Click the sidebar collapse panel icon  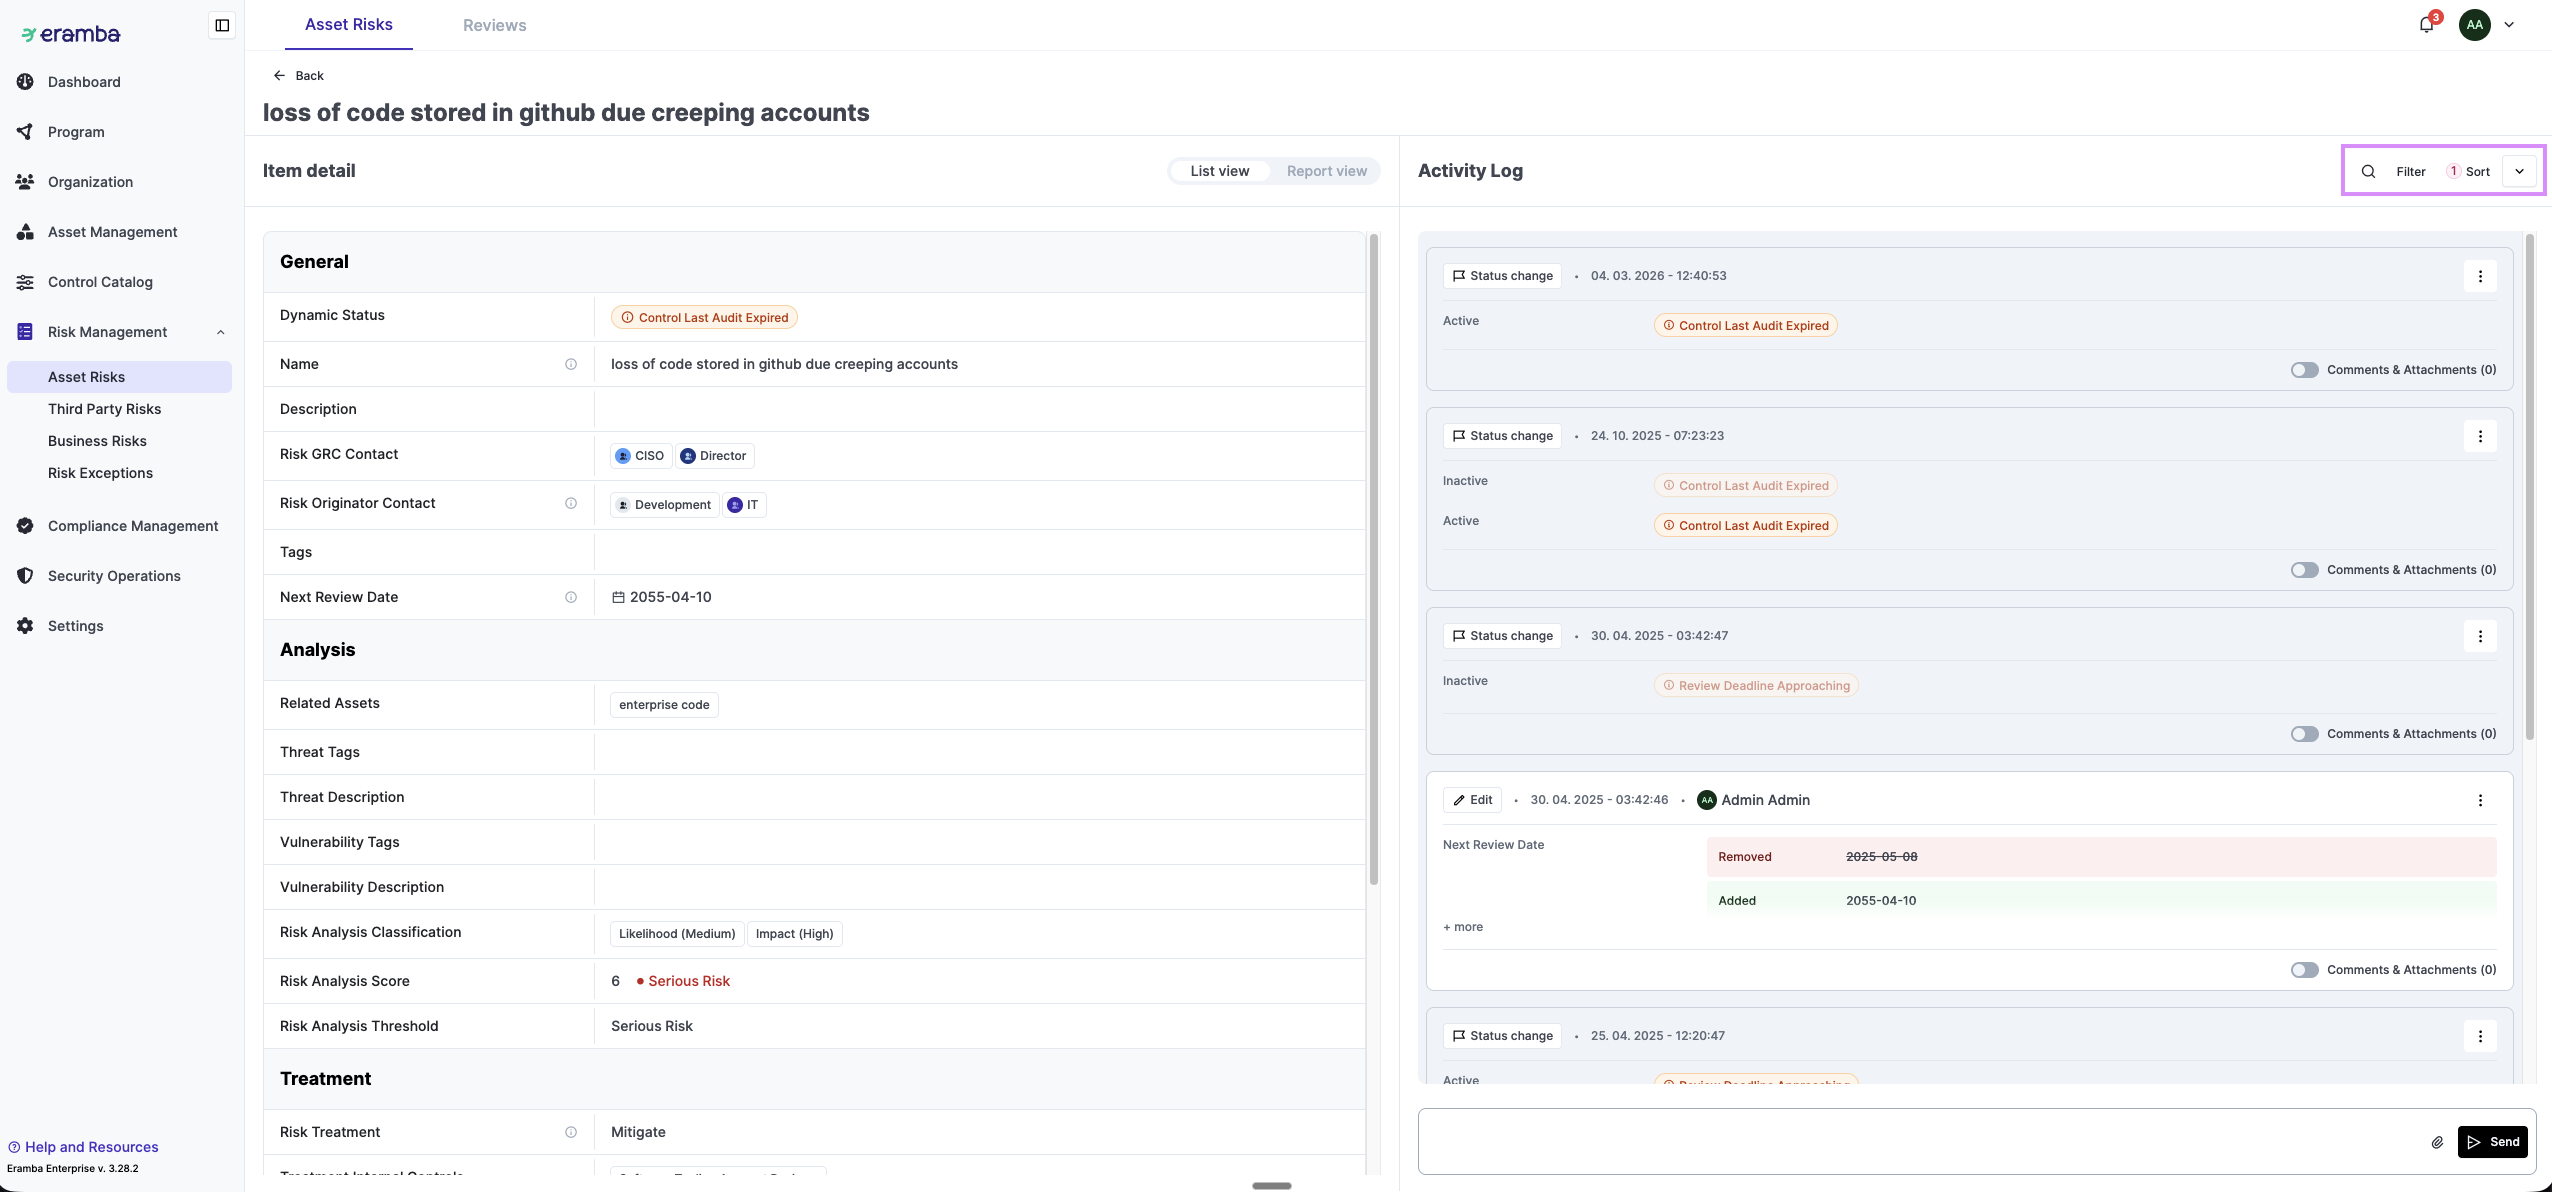(x=222, y=25)
